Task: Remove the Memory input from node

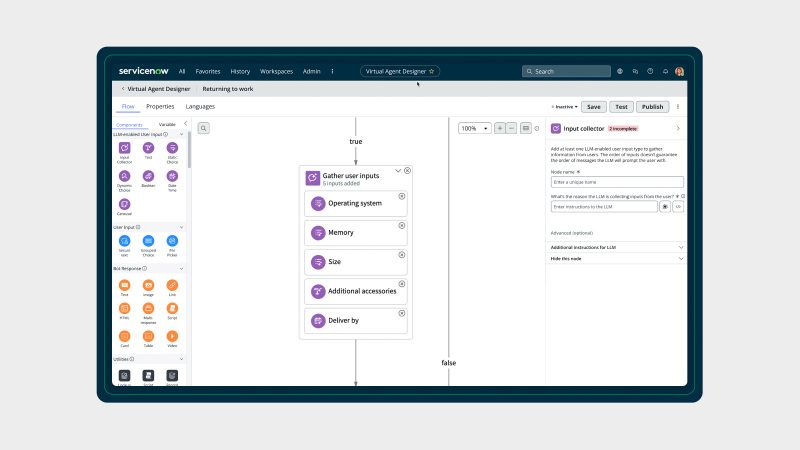Action: point(402,225)
